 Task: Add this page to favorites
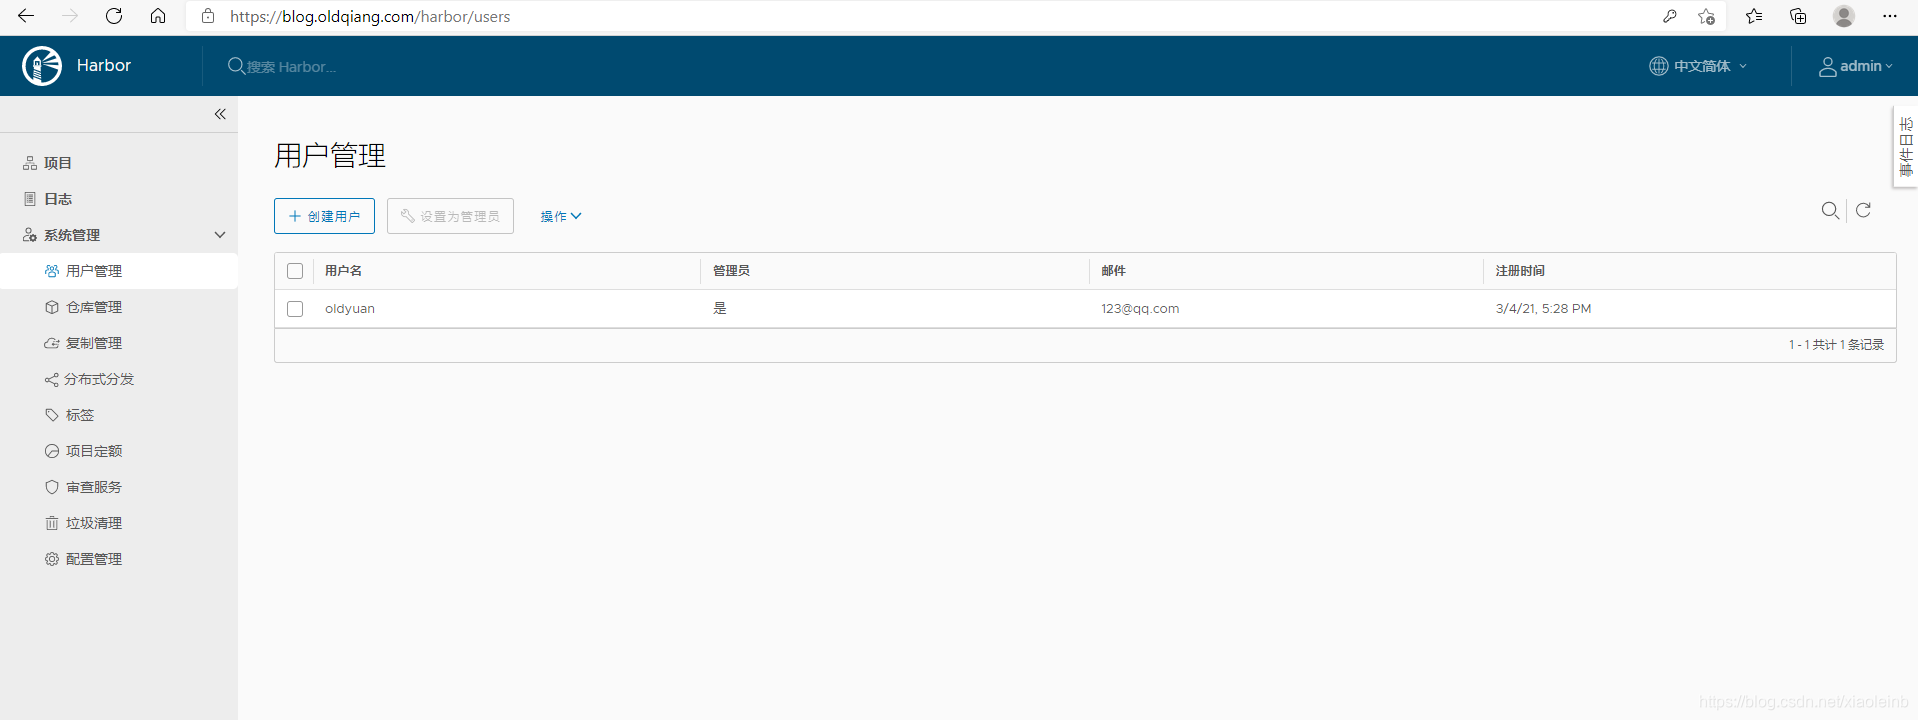click(1707, 16)
